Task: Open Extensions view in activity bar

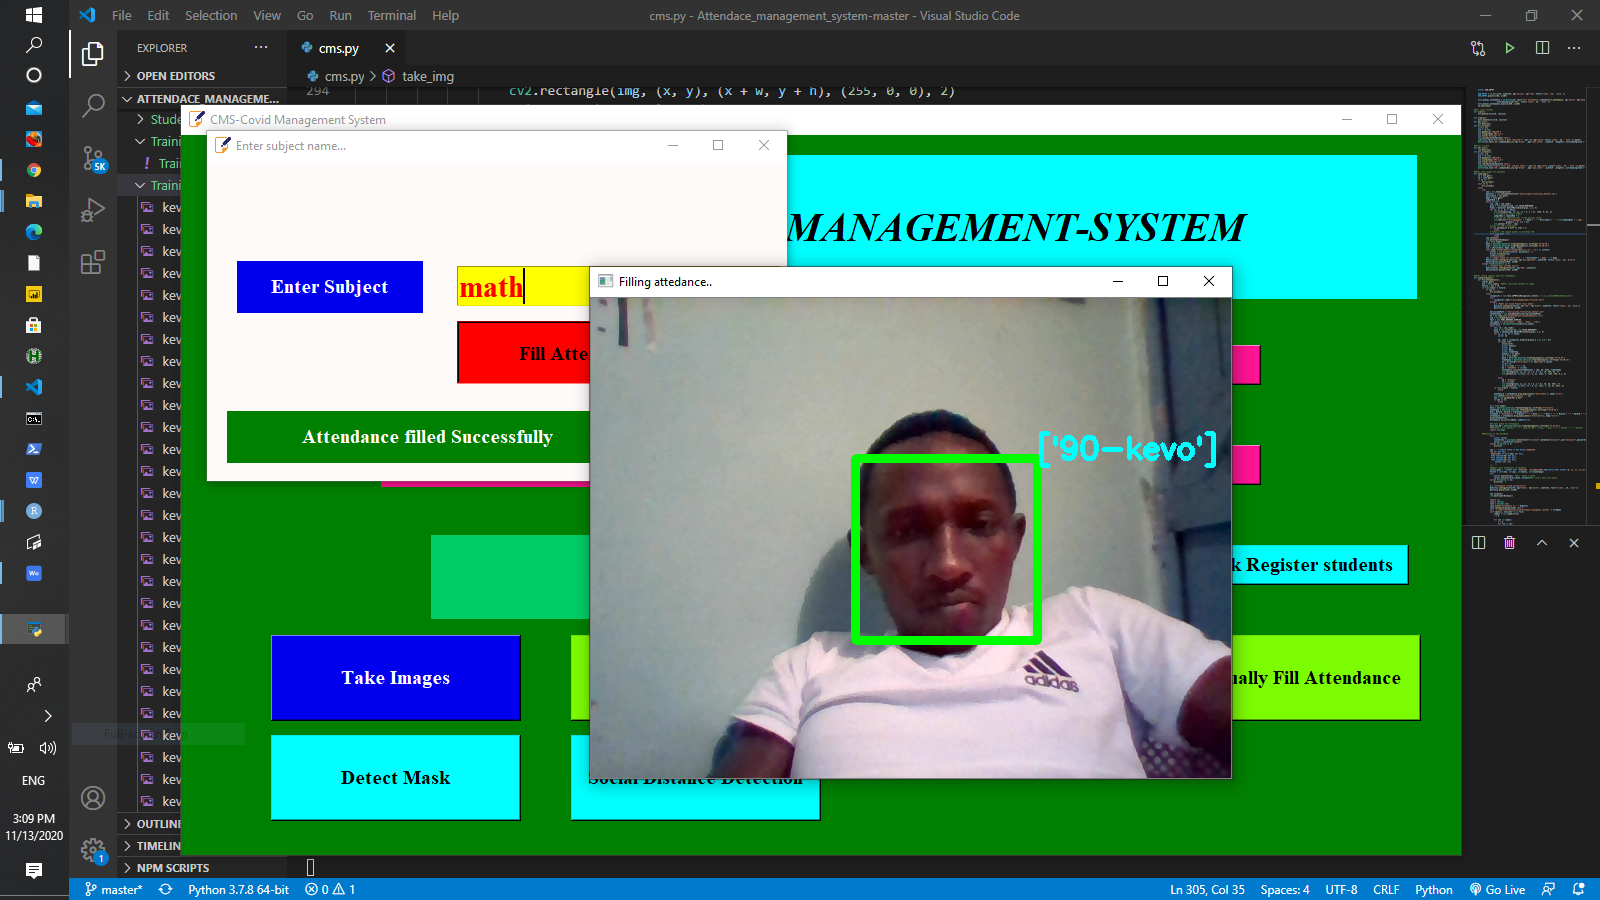Action: pos(93,263)
